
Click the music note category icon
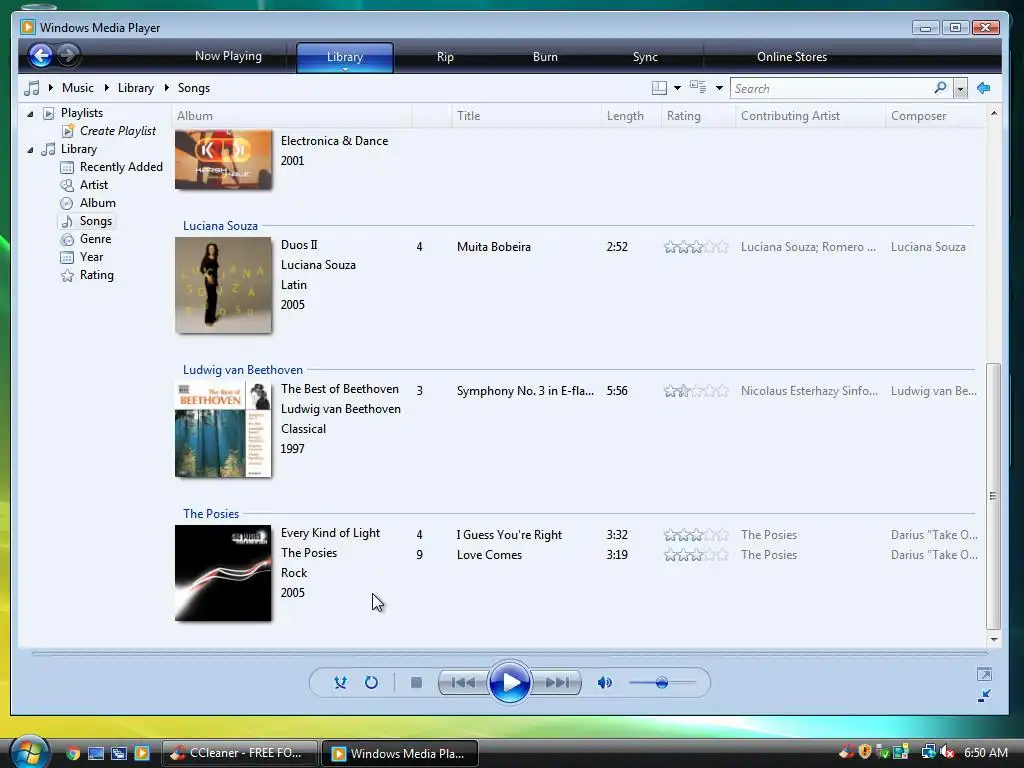click(x=31, y=88)
